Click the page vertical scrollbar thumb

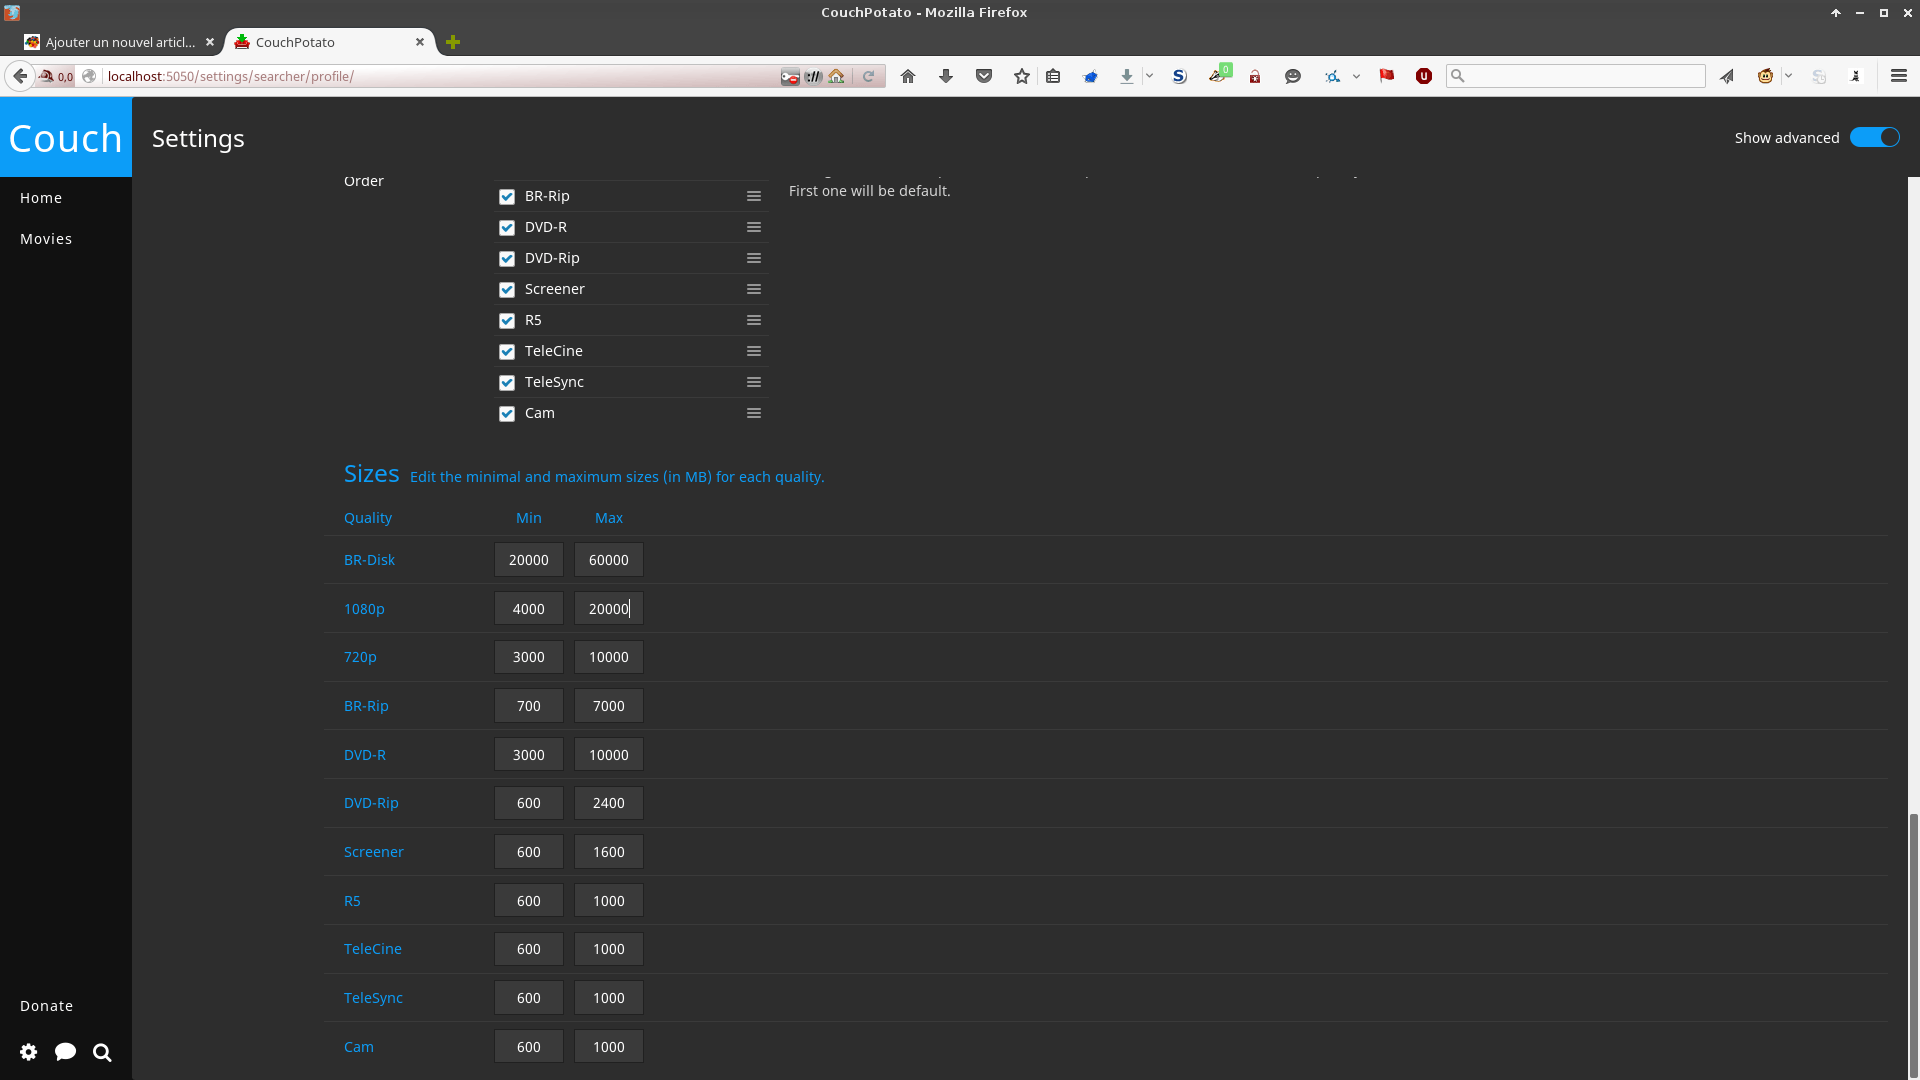(1914, 945)
